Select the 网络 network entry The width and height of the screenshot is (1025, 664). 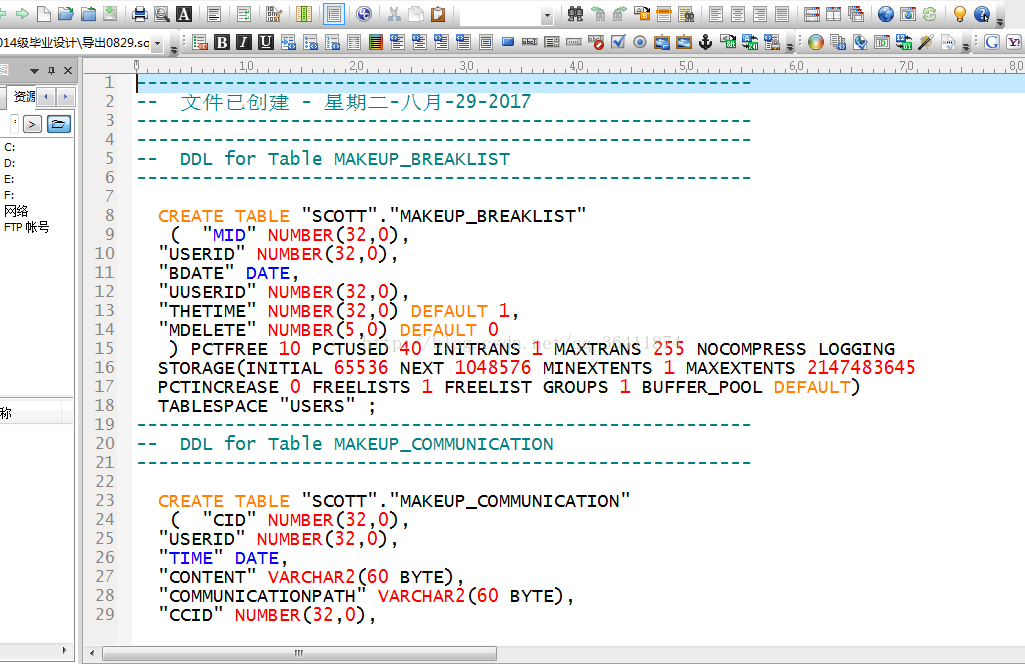pos(16,211)
